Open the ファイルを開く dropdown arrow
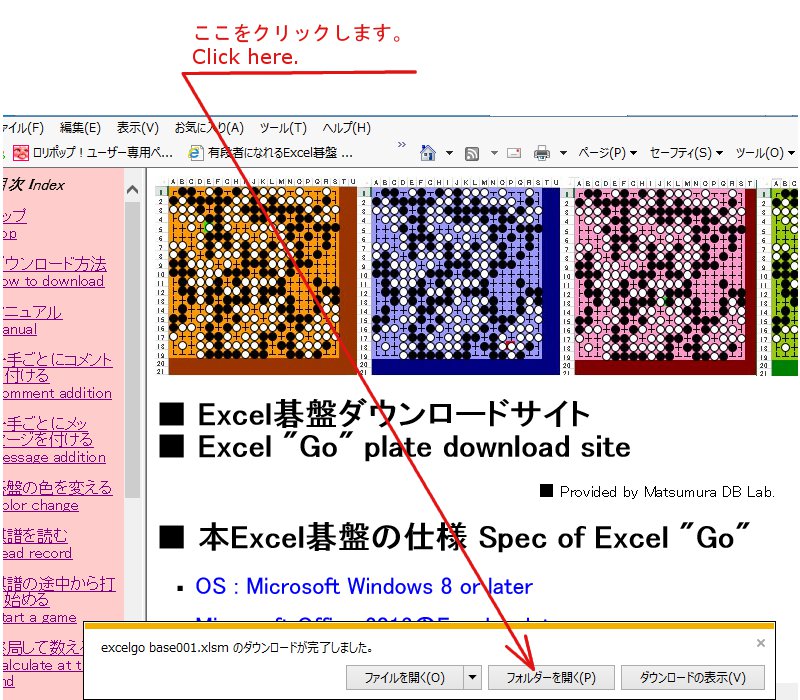Screen dimensions: 800x700 coord(473,677)
